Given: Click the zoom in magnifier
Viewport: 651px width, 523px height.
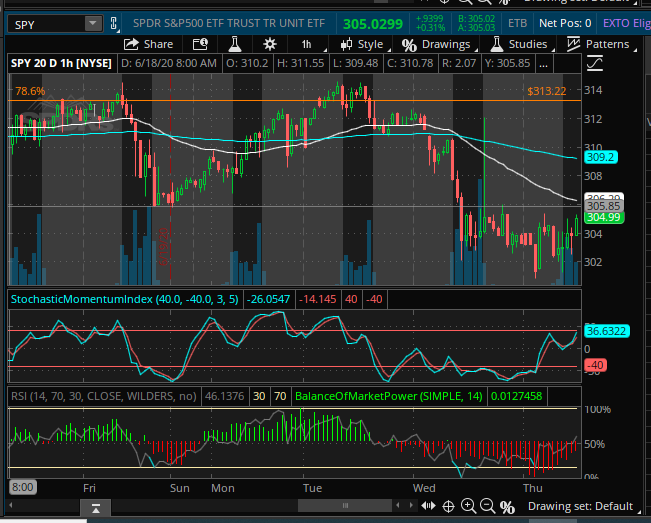Looking at the screenshot, I should point(468,506).
